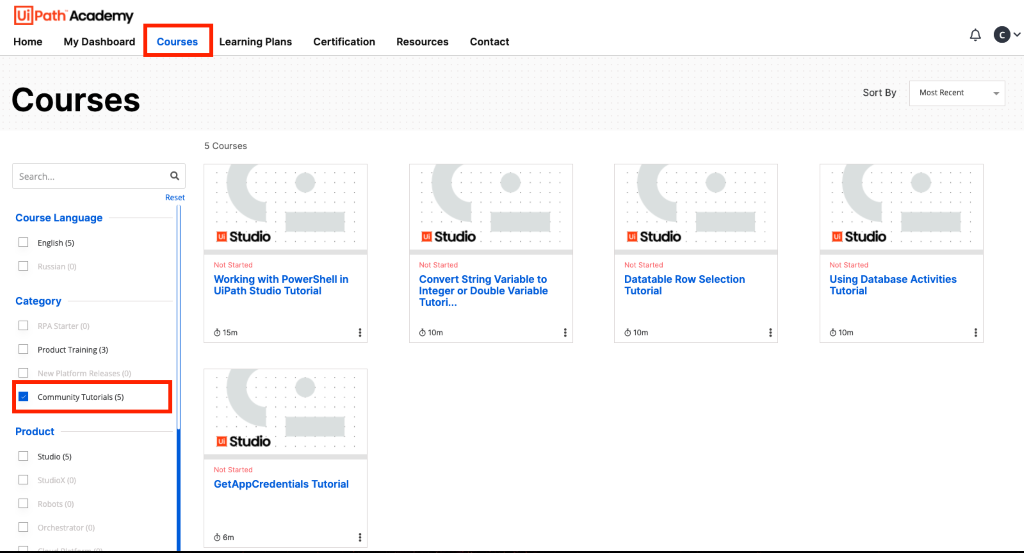The width and height of the screenshot is (1024, 553).
Task: Tick the RPA Starter (0) checkbox
Action: (x=23, y=325)
